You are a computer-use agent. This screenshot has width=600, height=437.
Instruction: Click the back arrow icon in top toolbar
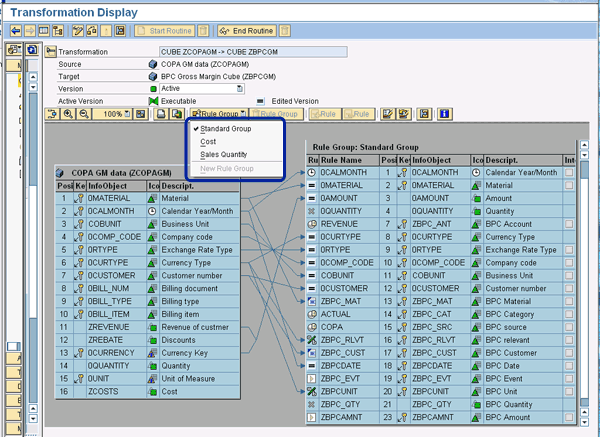point(15,30)
